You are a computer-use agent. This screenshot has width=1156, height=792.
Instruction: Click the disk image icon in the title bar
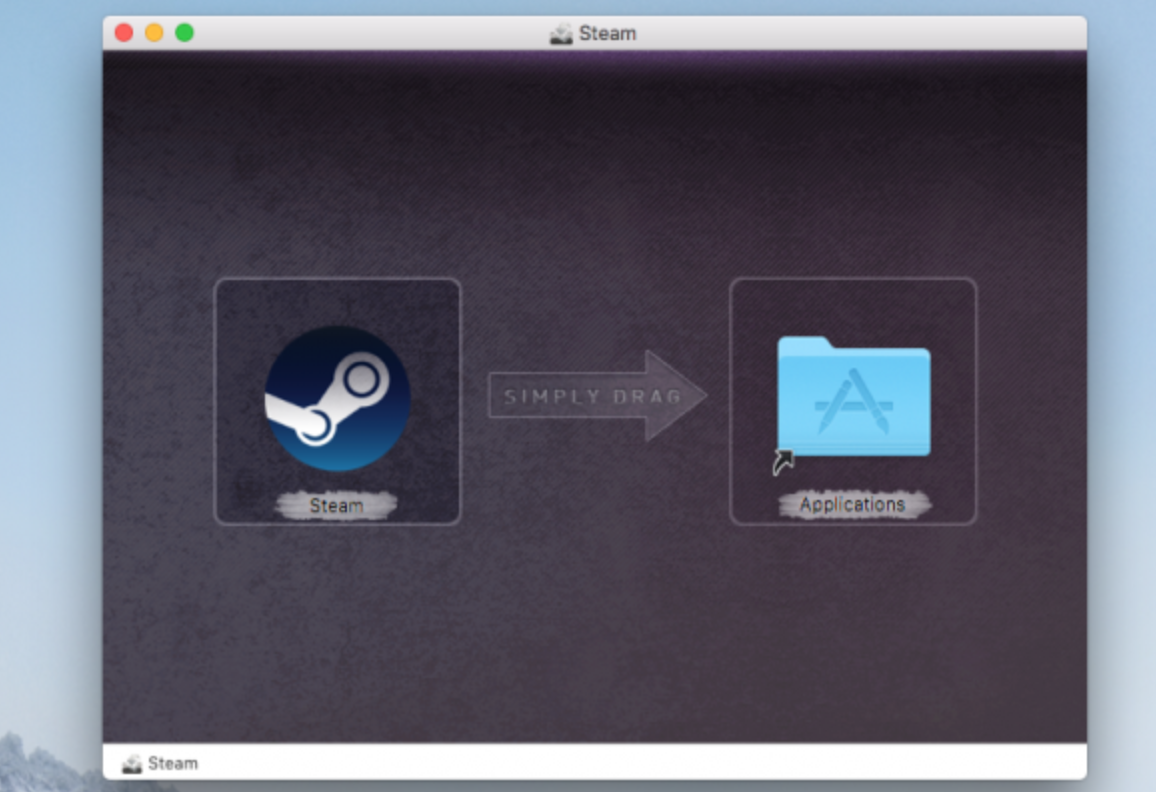(x=561, y=32)
